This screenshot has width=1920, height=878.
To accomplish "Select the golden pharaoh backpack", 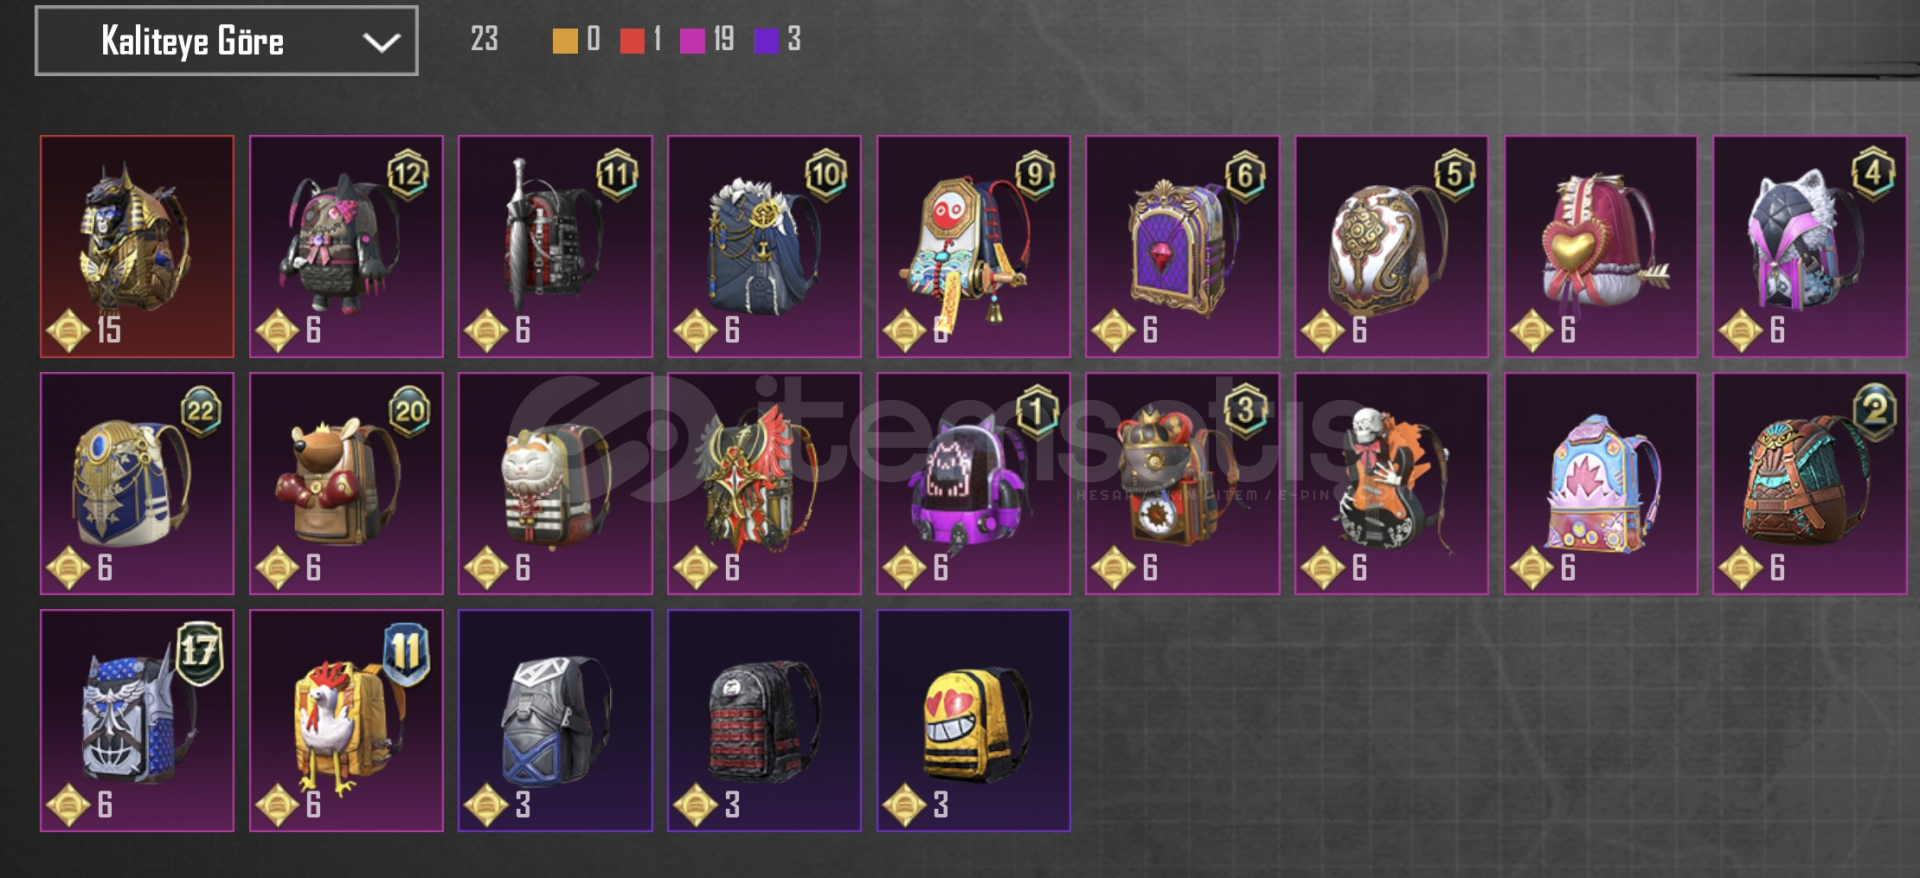I will pyautogui.click(x=137, y=246).
